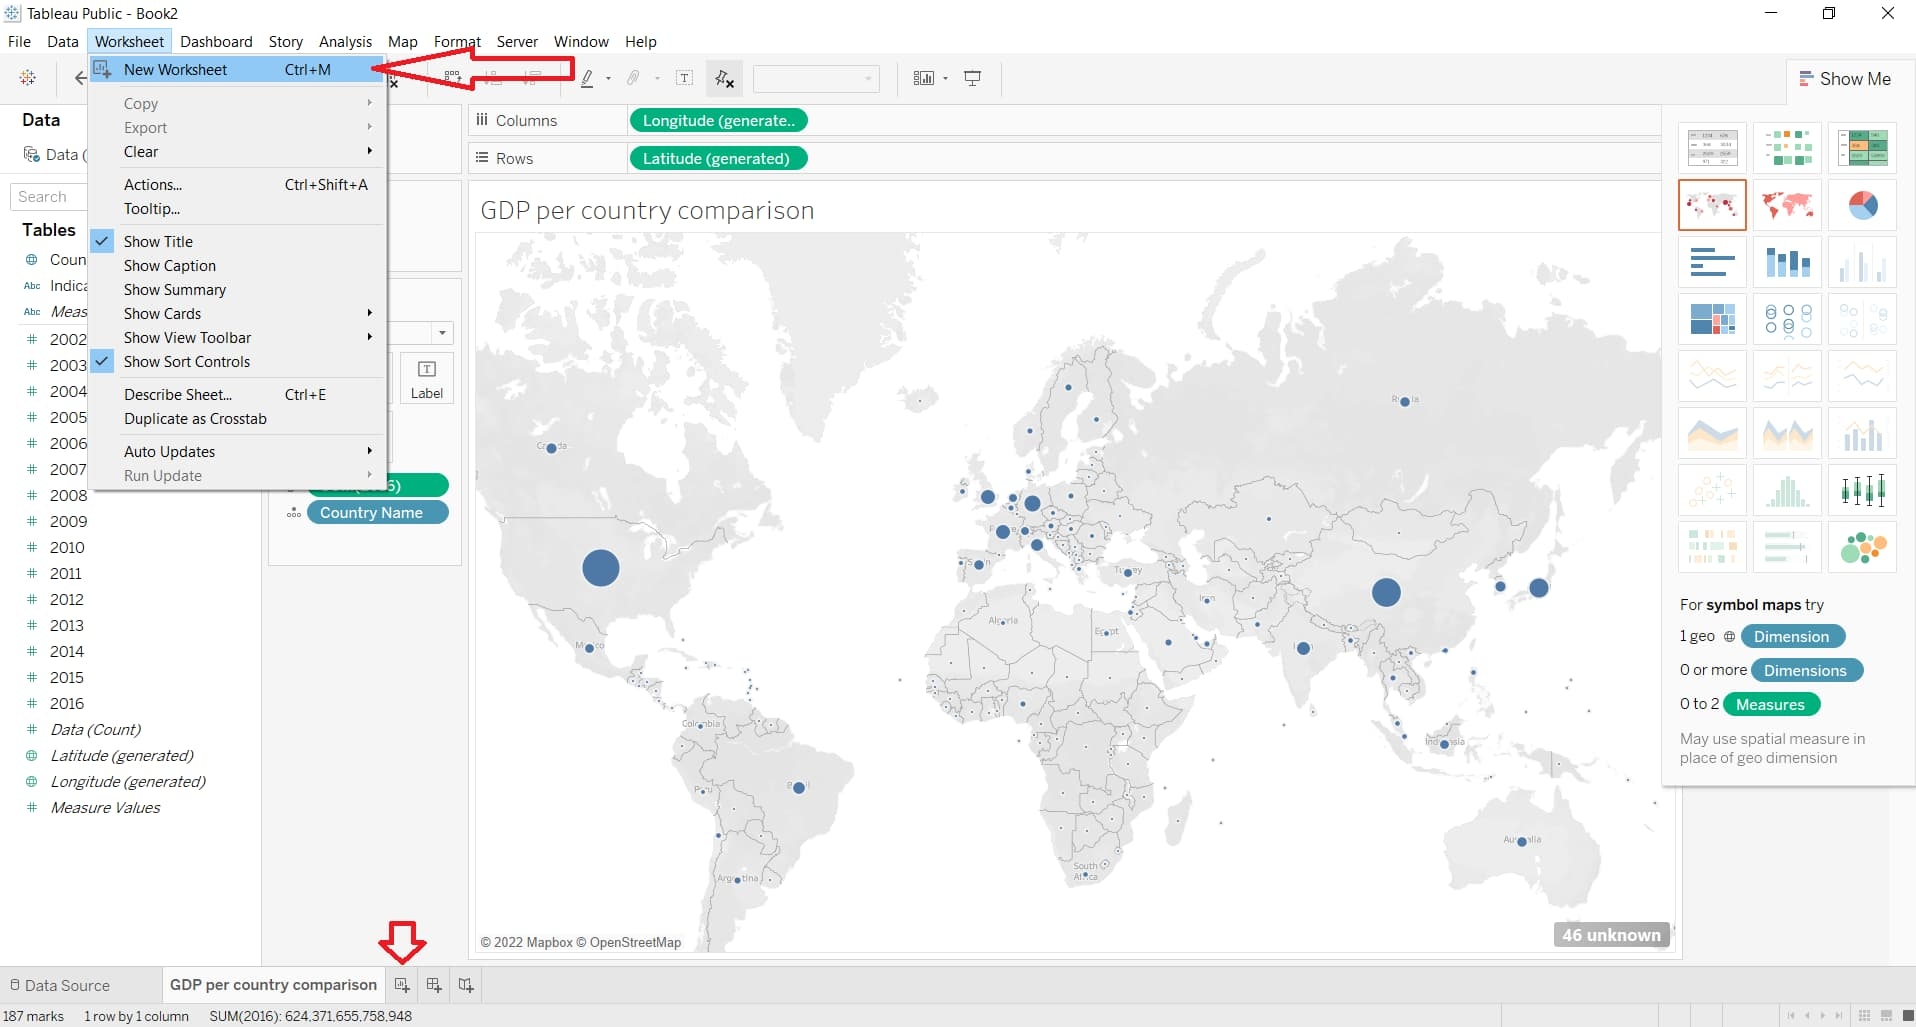Select the pie chart in Show Me

tap(1862, 205)
